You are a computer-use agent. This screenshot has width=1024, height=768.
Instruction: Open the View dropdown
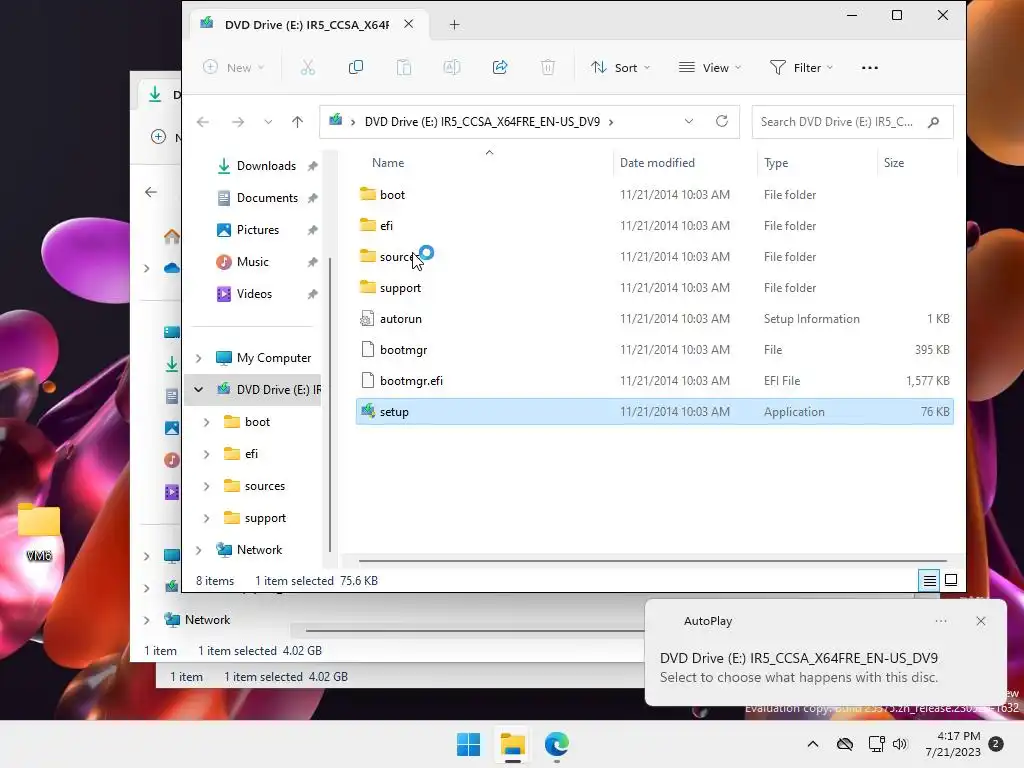click(x=710, y=67)
